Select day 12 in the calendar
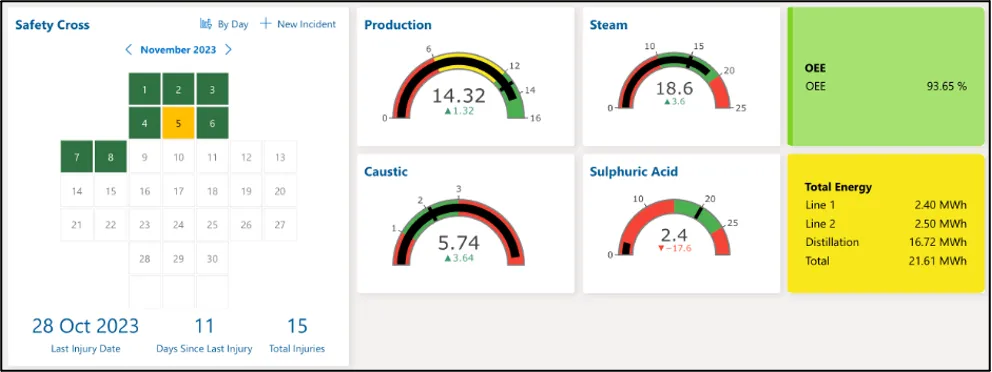This screenshot has height=372, width=992. tap(246, 157)
